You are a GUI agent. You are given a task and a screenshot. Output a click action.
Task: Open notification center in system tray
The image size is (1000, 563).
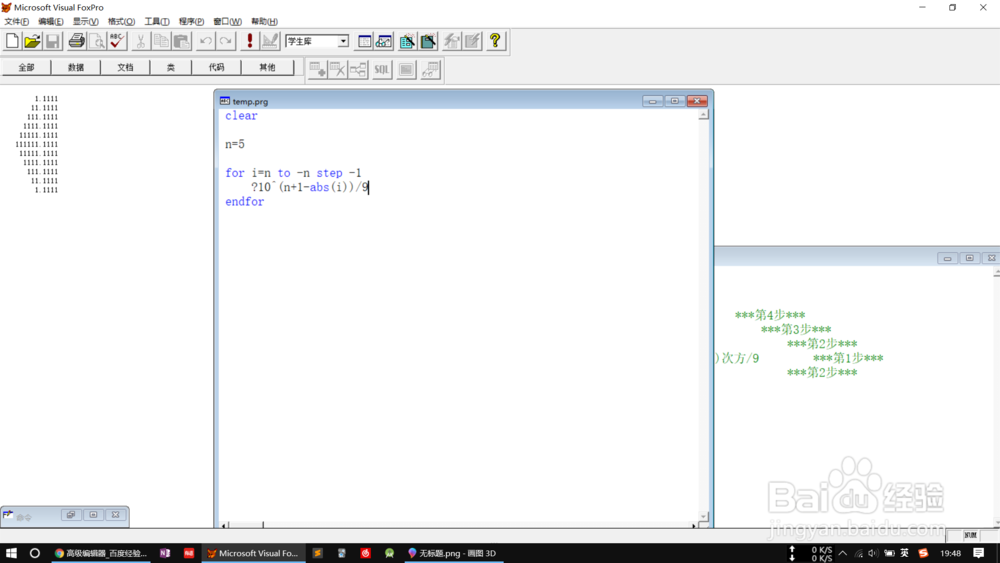[979, 553]
